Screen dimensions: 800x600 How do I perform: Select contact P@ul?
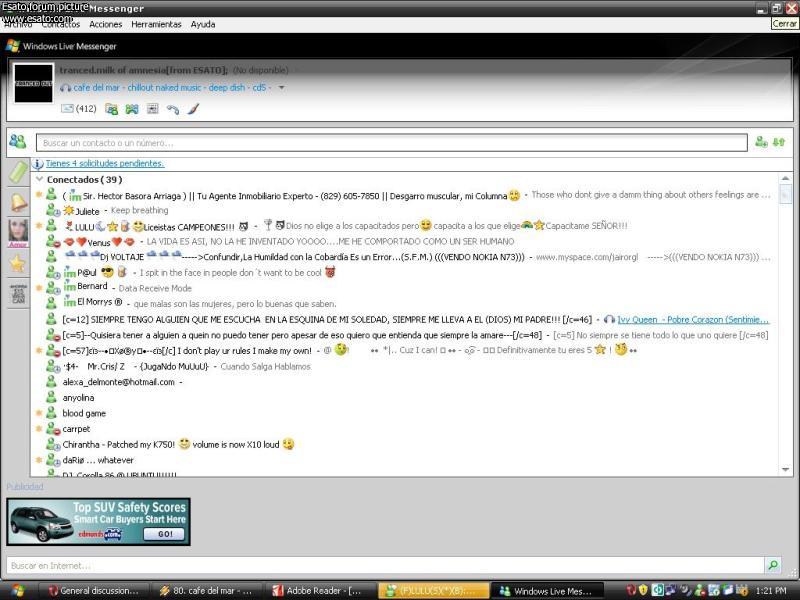403,272
